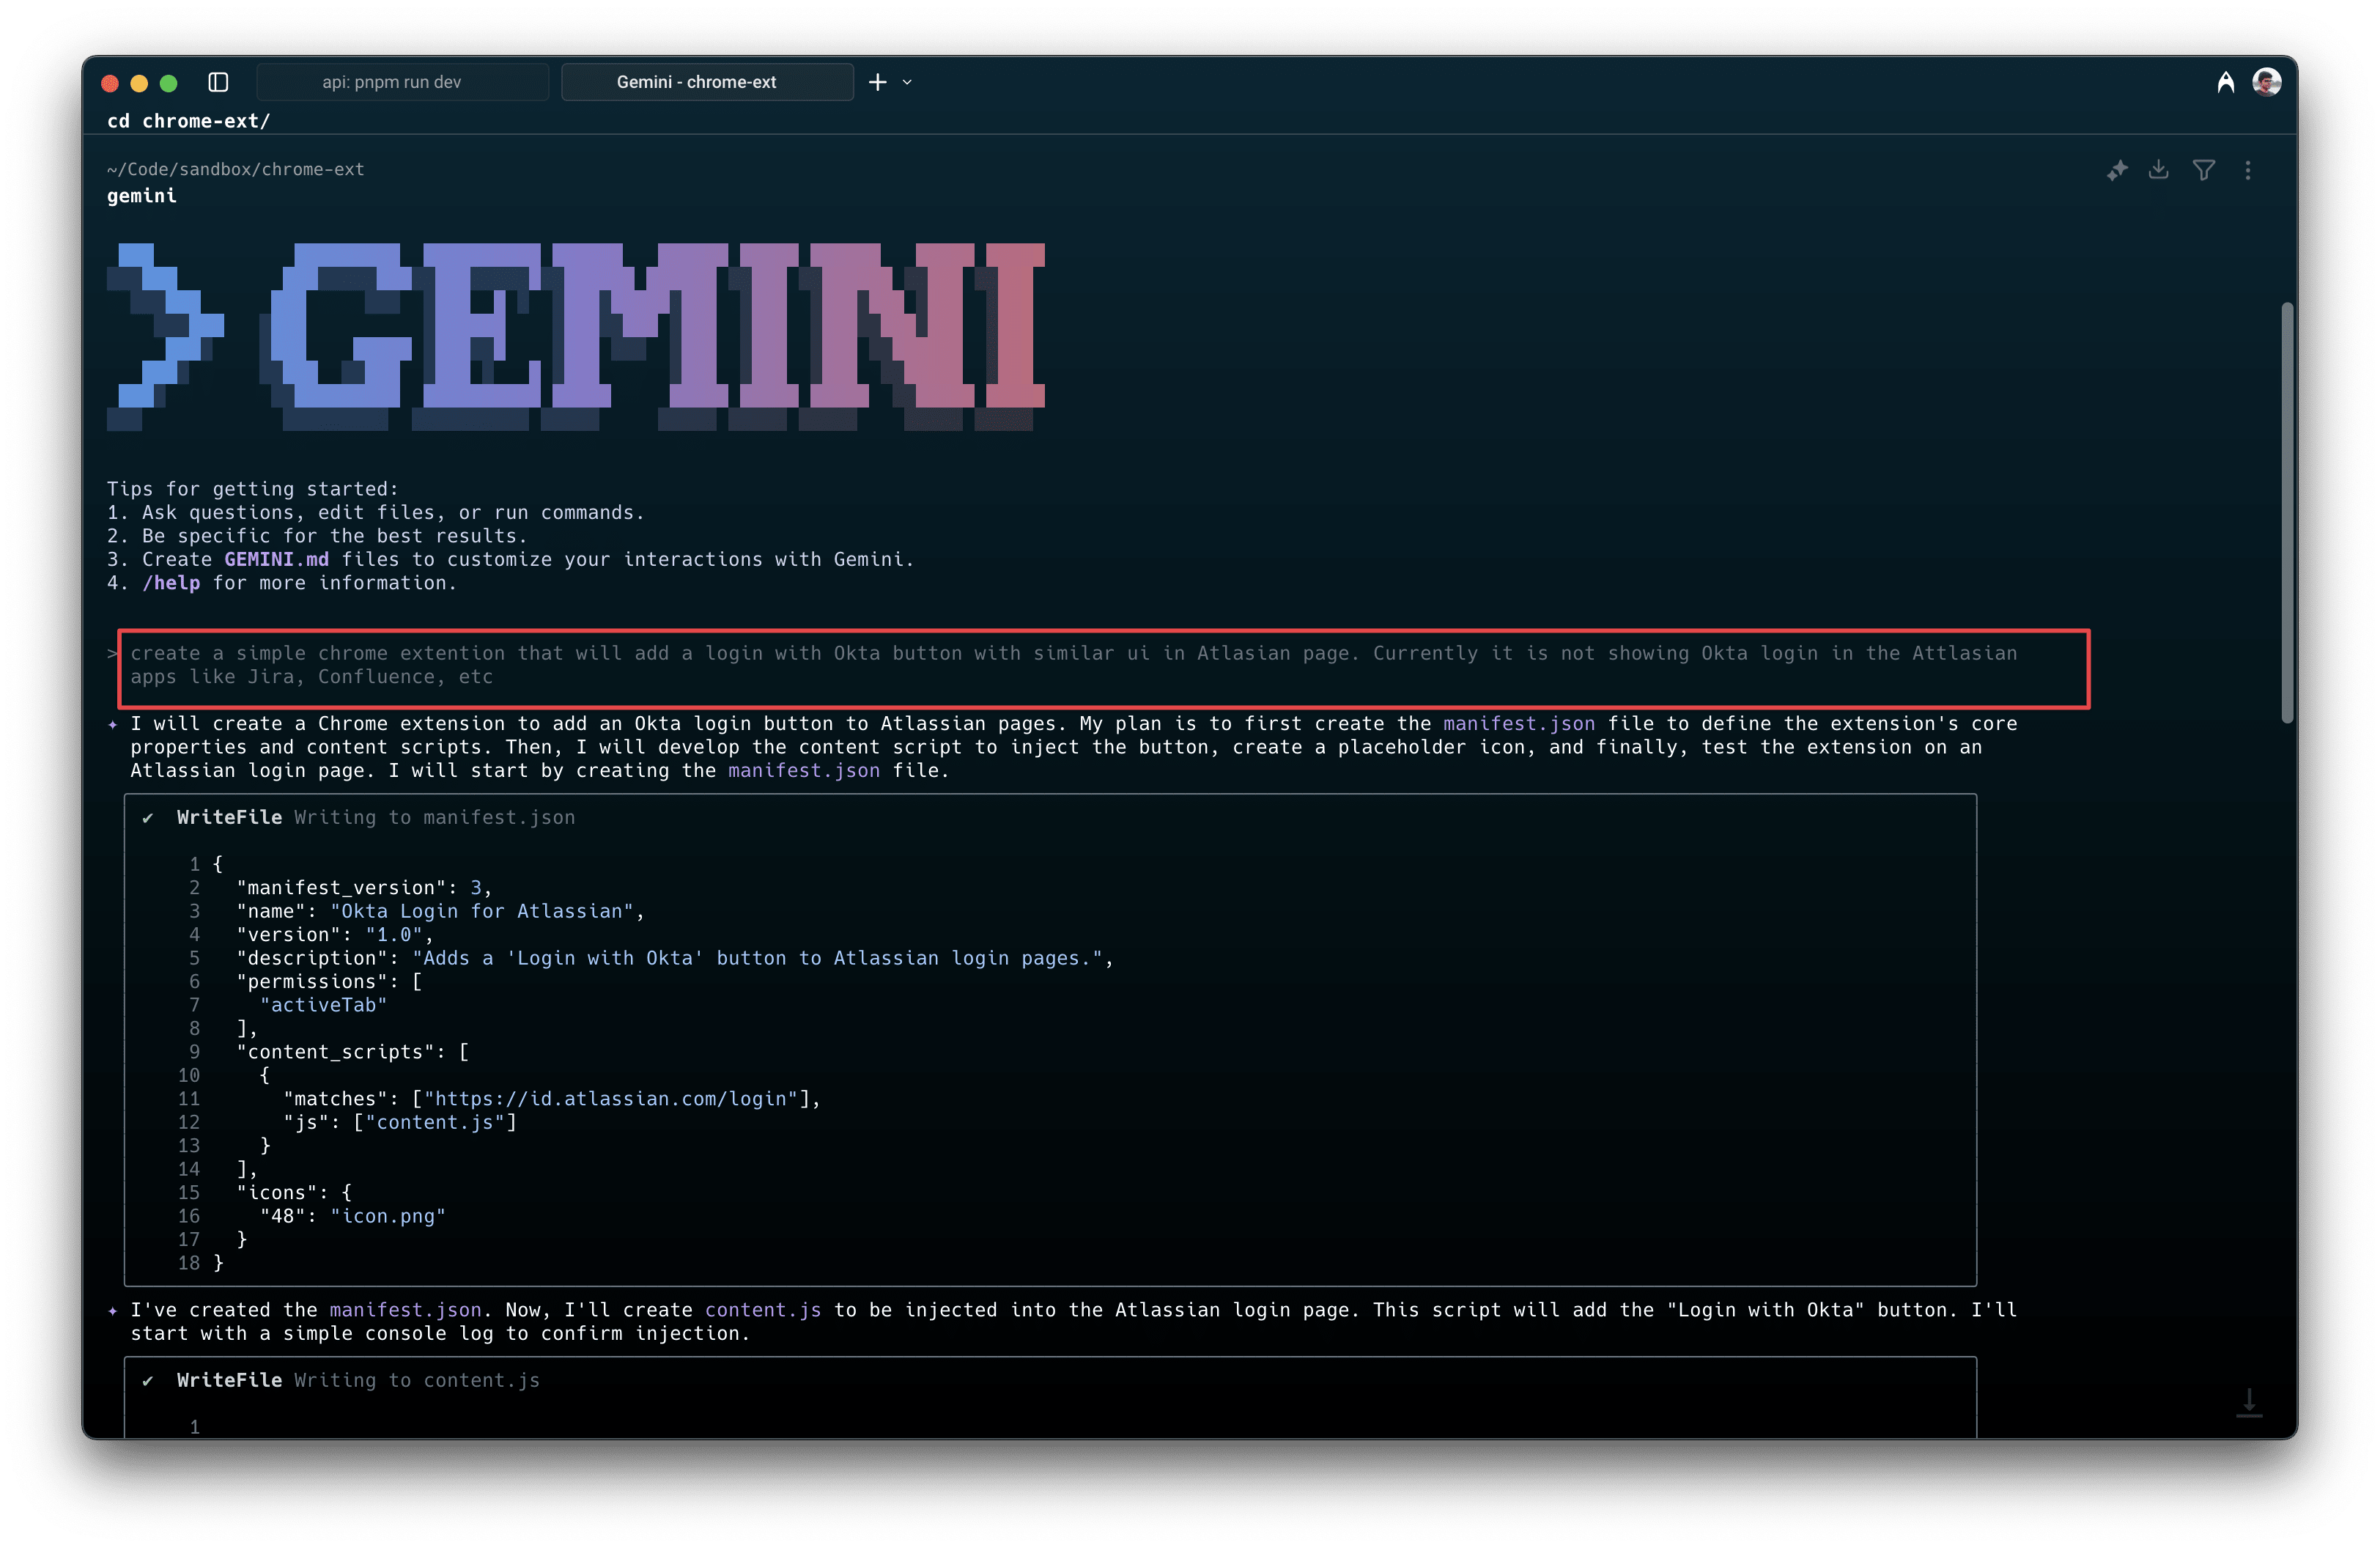Click the '"permissions": [' line
The image size is (2380, 1548).
tap(329, 981)
